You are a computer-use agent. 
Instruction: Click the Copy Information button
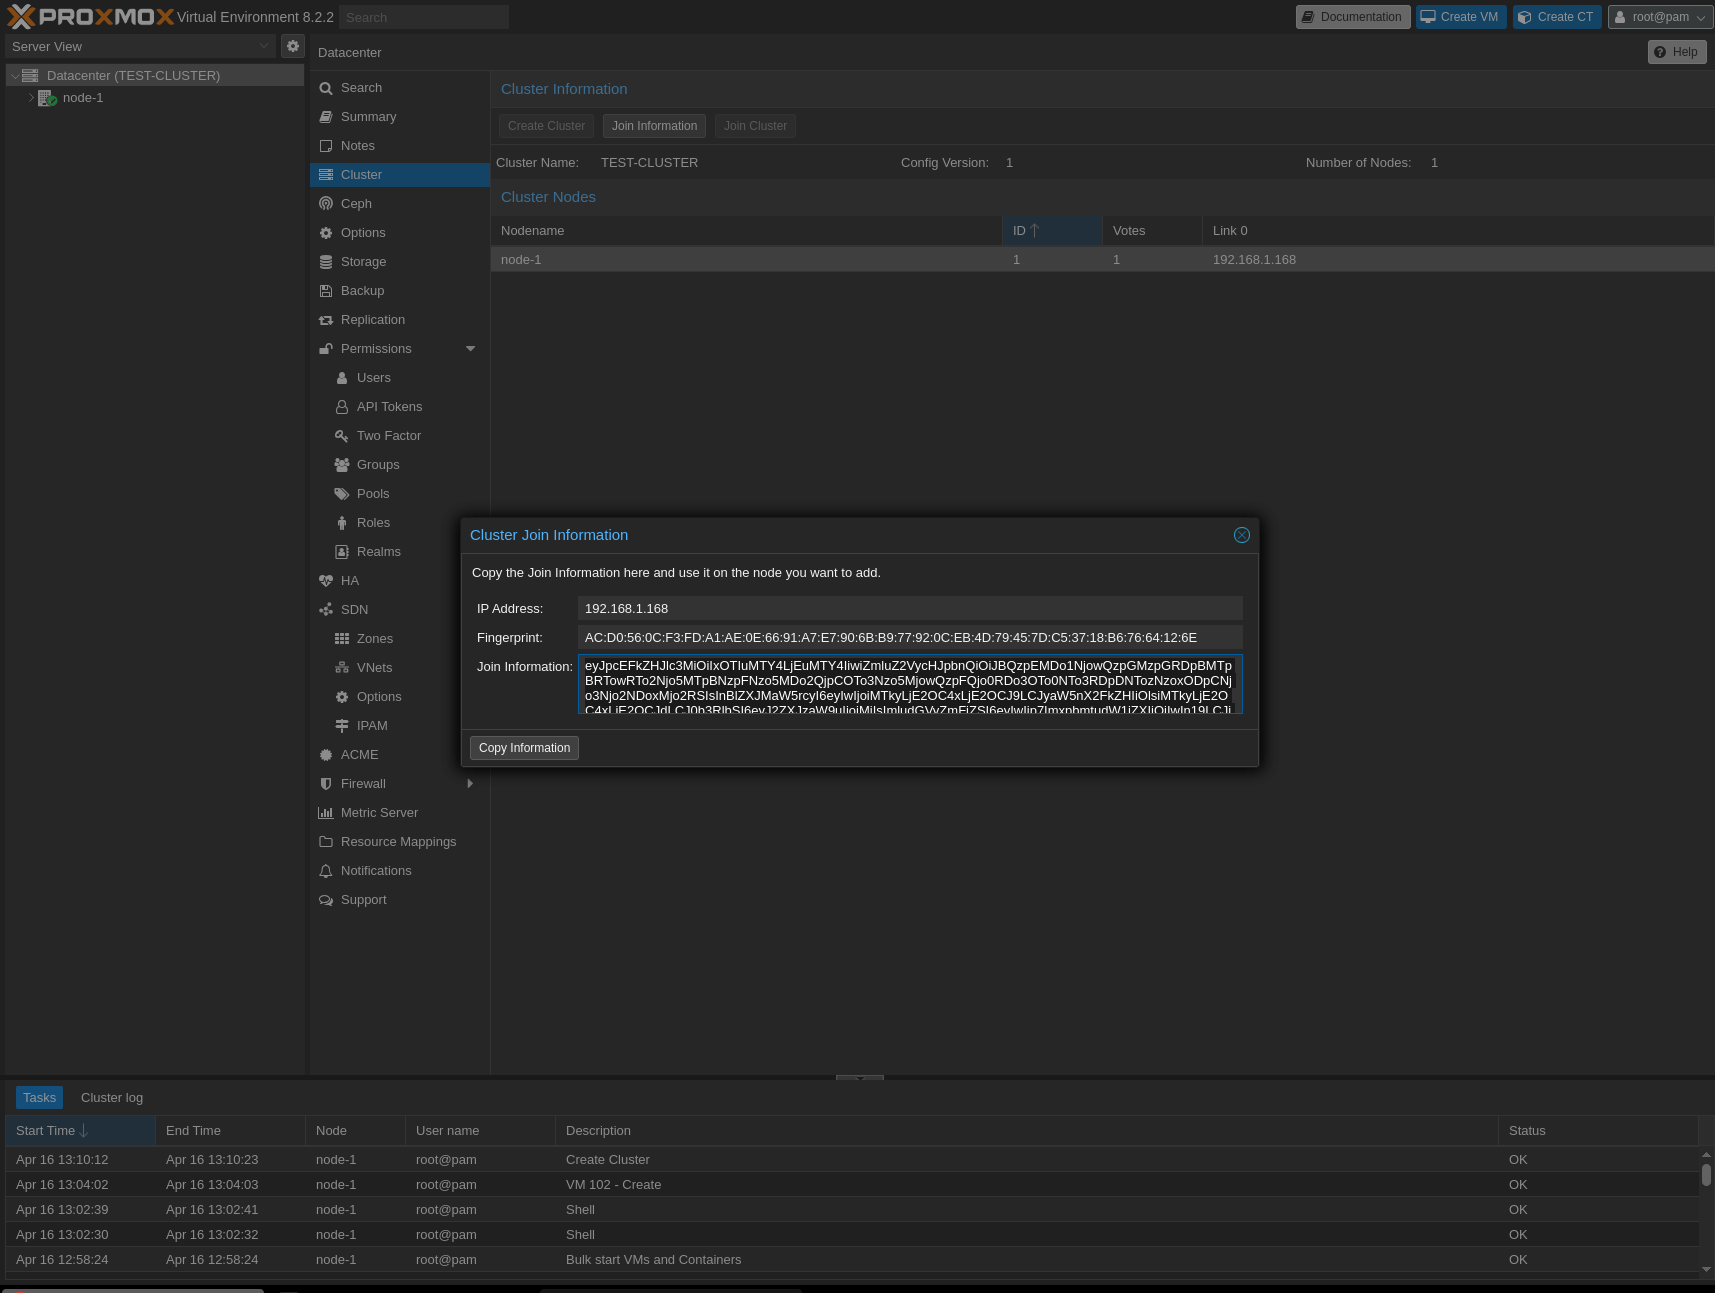point(523,747)
